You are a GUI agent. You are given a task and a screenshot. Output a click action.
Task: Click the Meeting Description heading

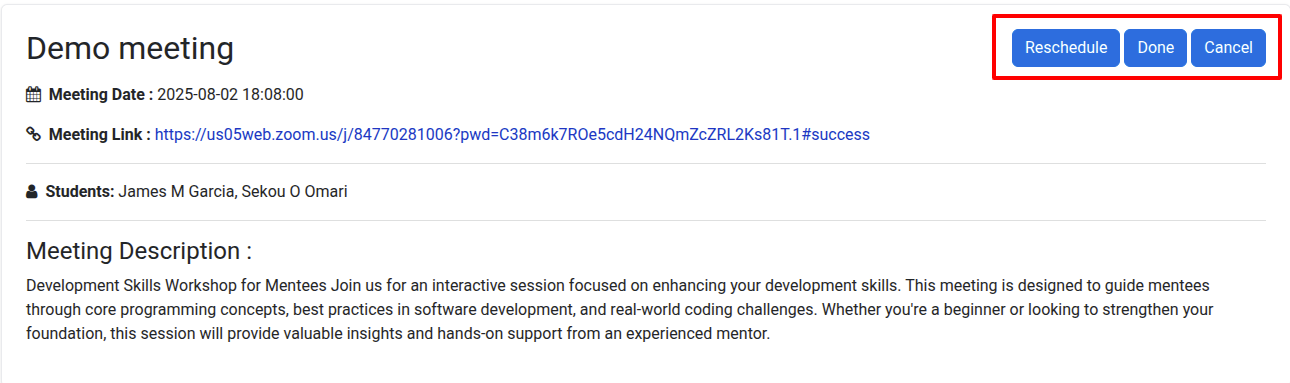pyautogui.click(x=139, y=250)
